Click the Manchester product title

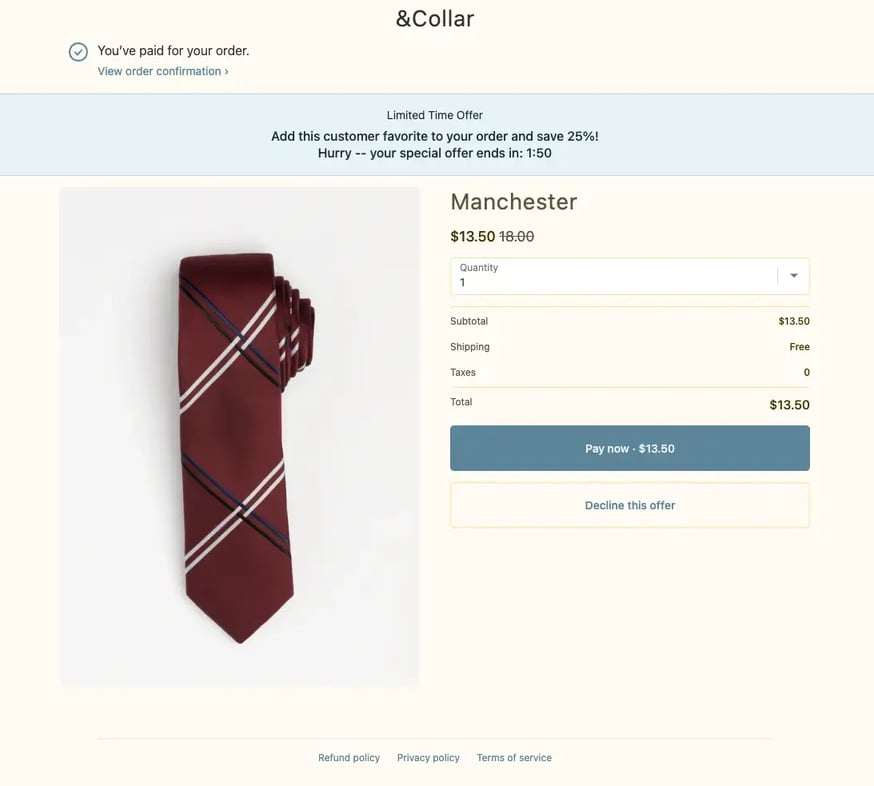pyautogui.click(x=513, y=202)
